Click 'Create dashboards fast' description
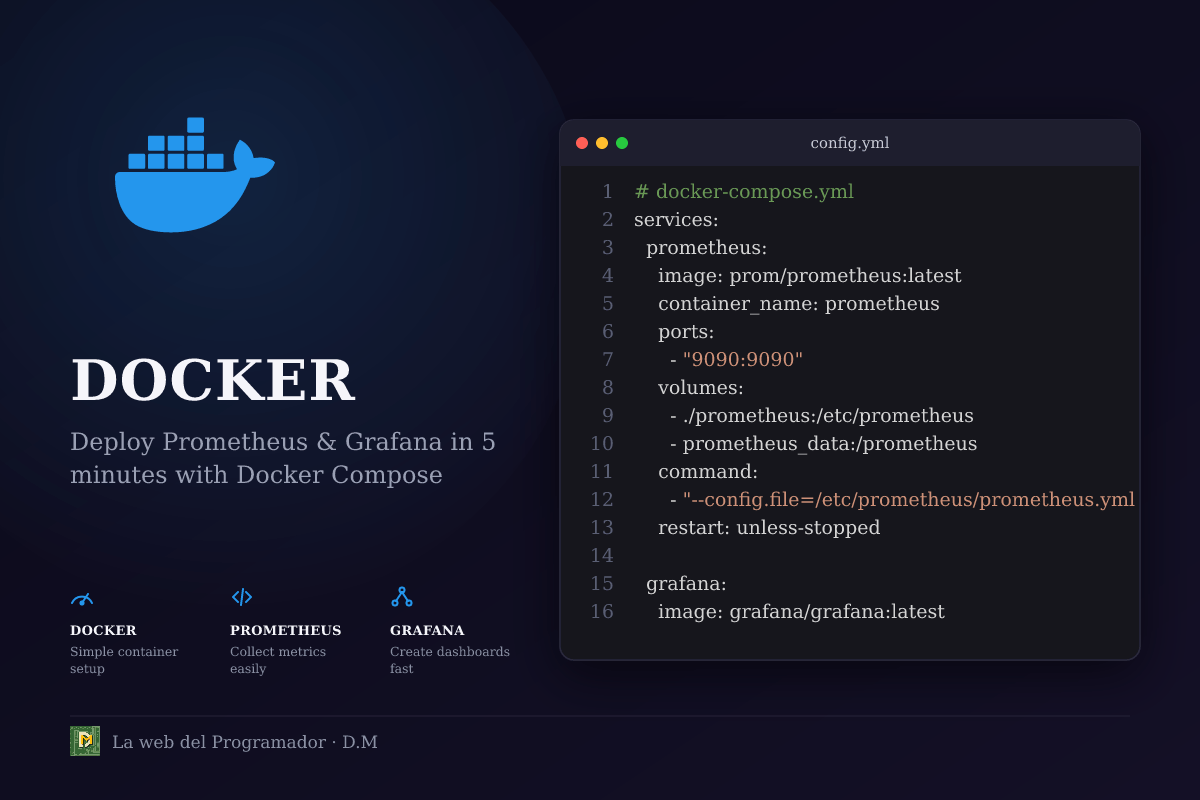The width and height of the screenshot is (1200, 800). coord(450,660)
